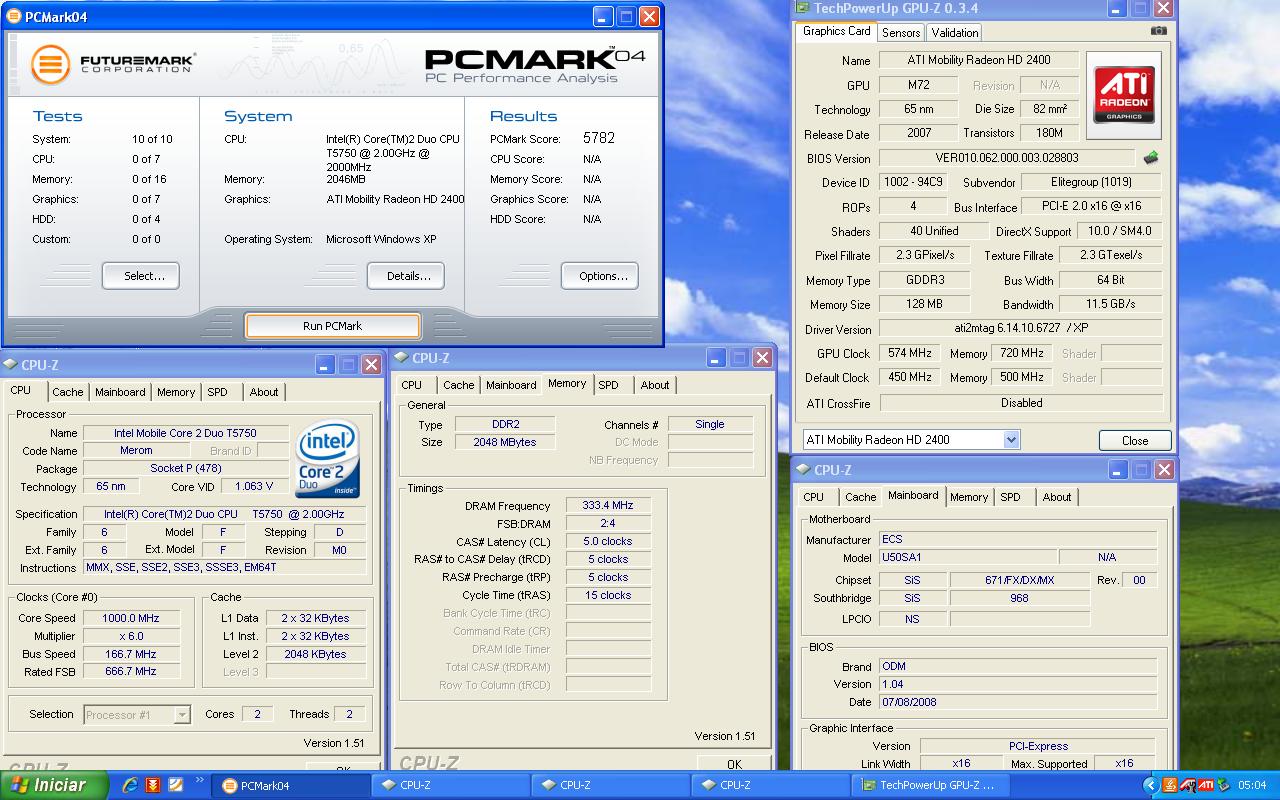Click the CAS# Latency 5.0 clocks value
This screenshot has width=1280, height=800.
[x=608, y=542]
